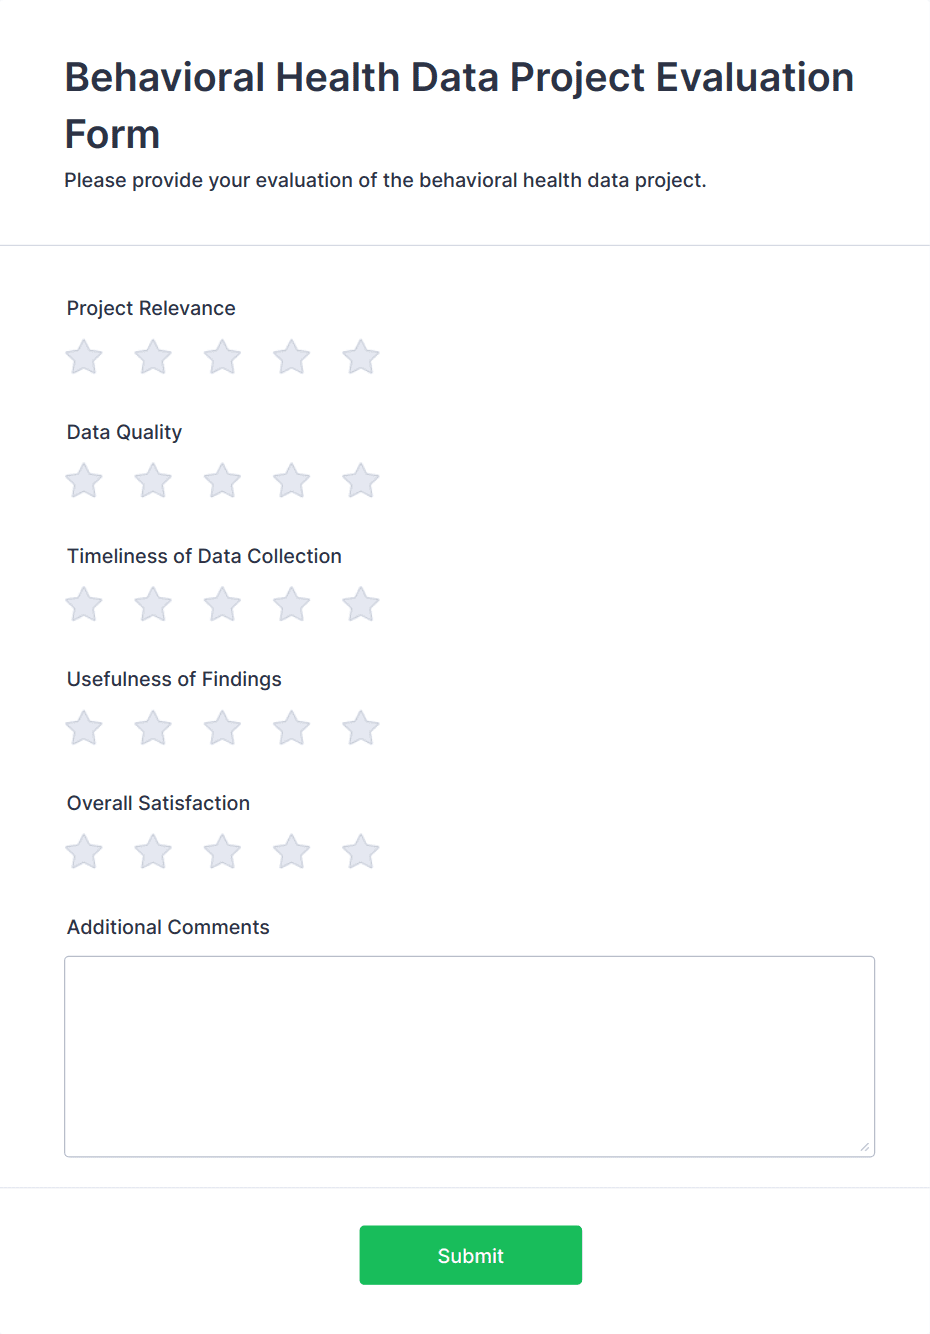Click the fifth star under Usefulness of Findings
930x1334 pixels.
pos(360,728)
